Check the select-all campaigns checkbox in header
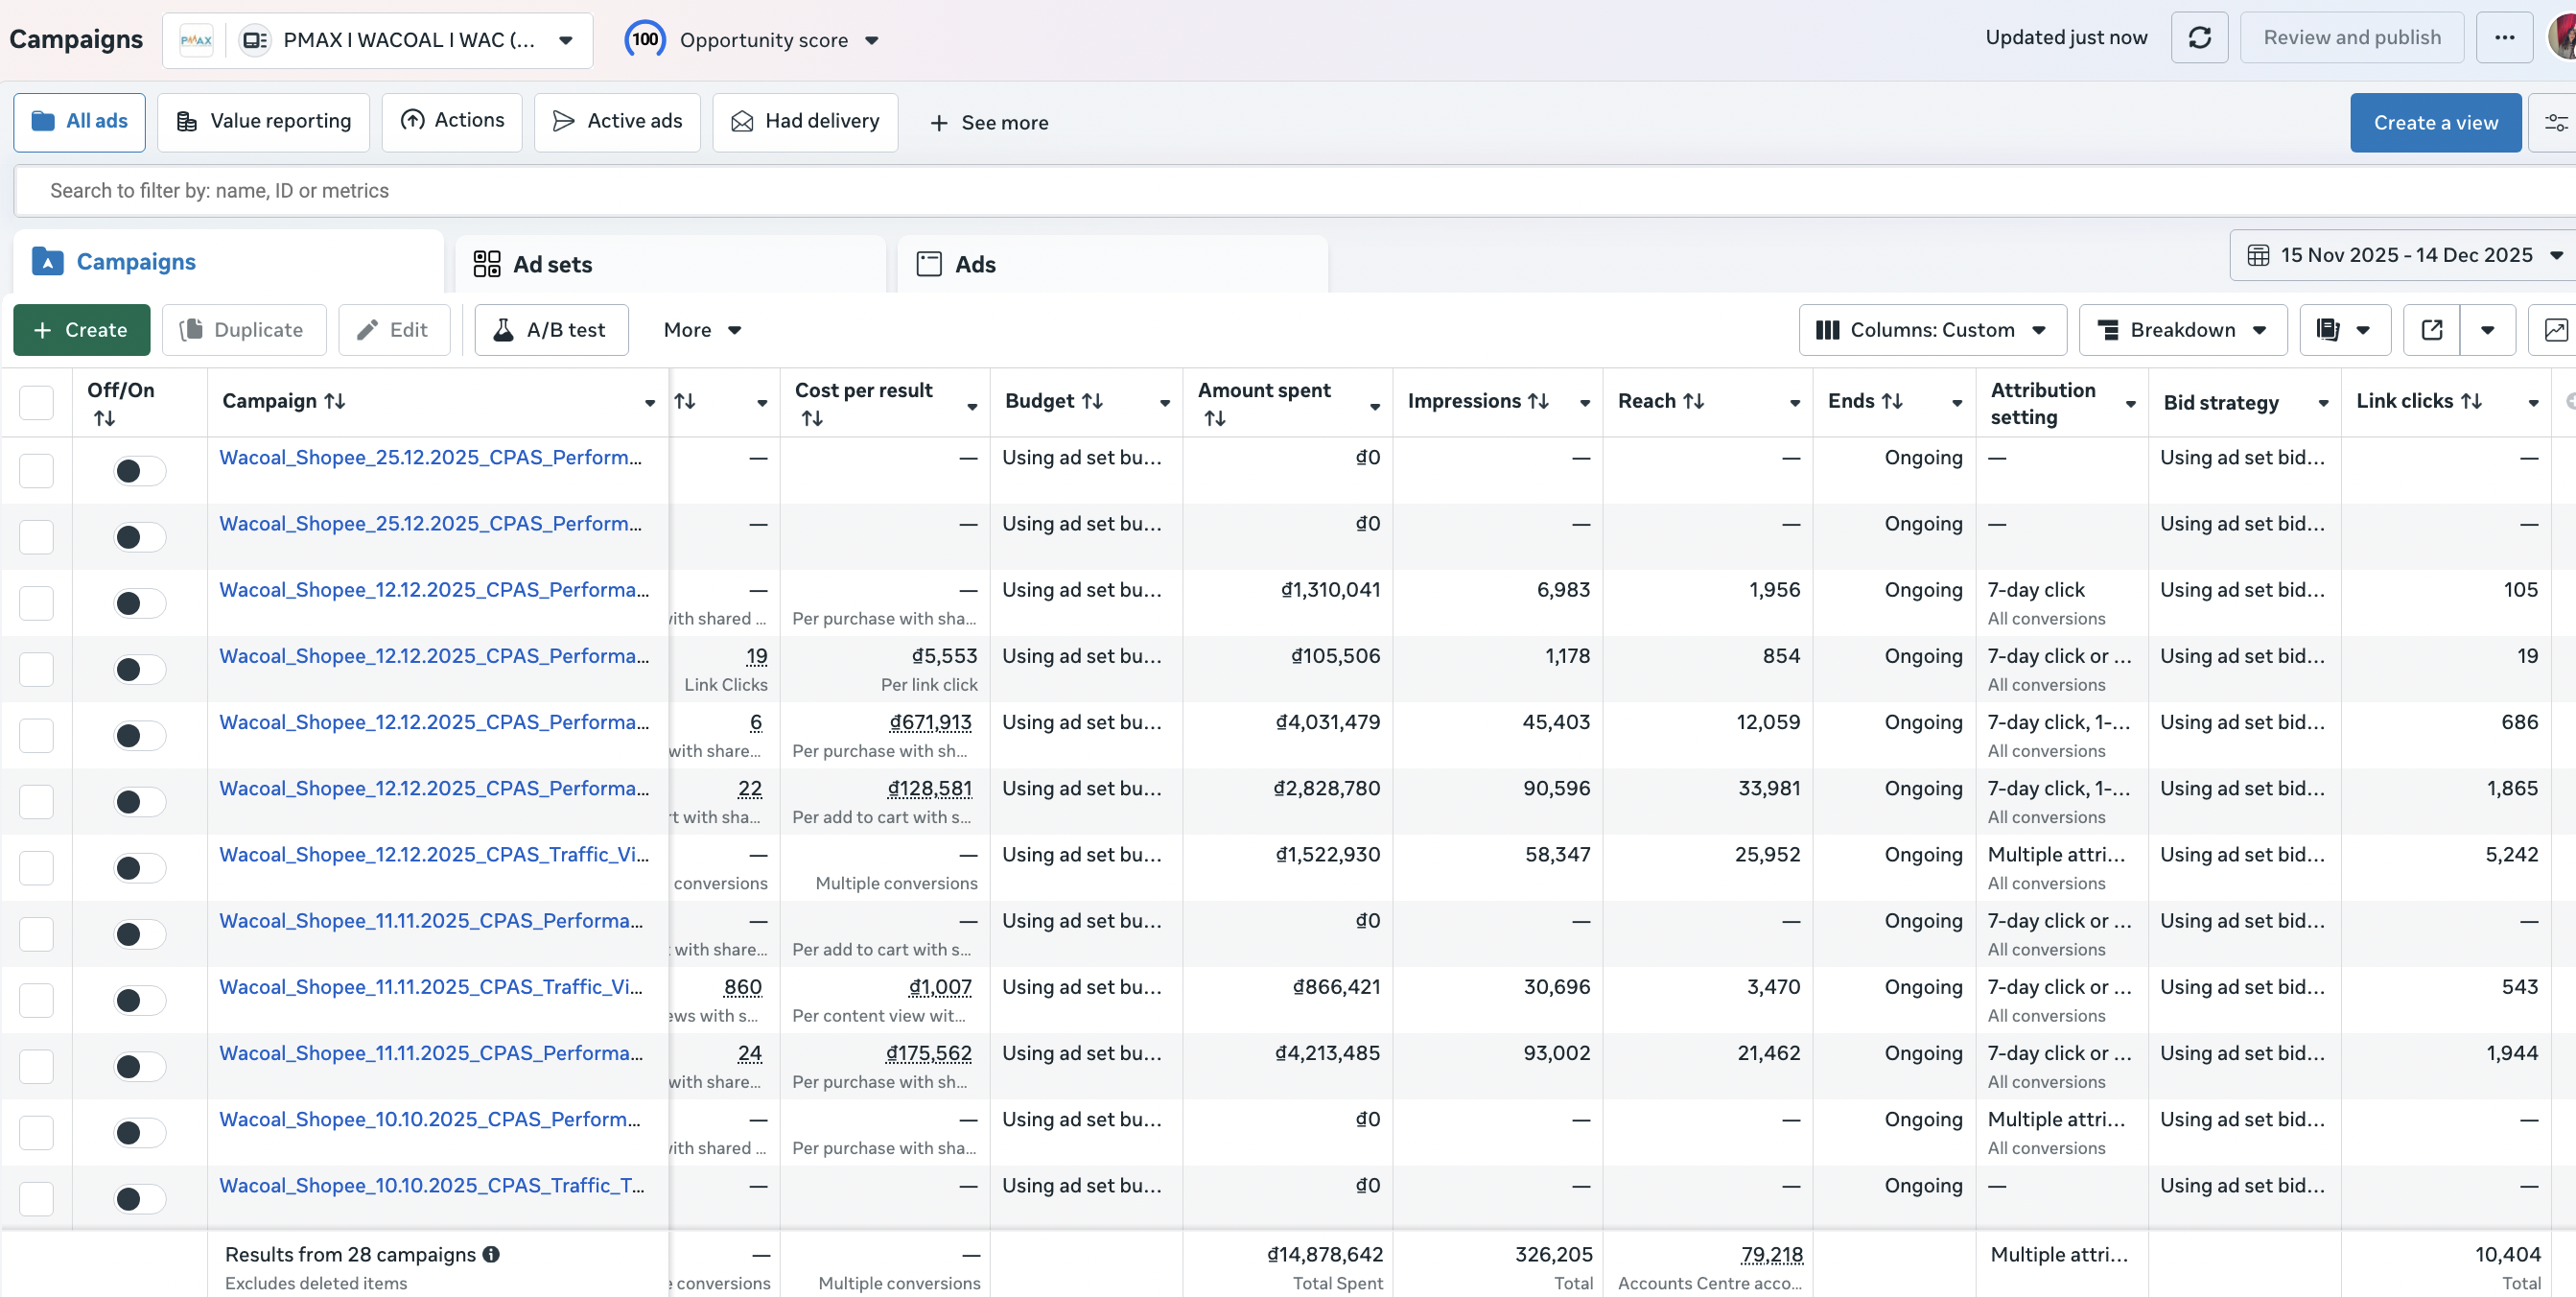2576x1297 pixels. tap(37, 402)
